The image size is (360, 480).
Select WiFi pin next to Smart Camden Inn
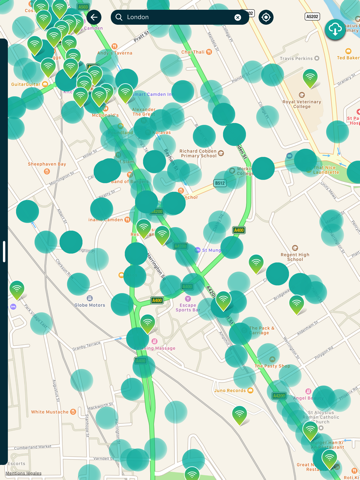tap(125, 93)
